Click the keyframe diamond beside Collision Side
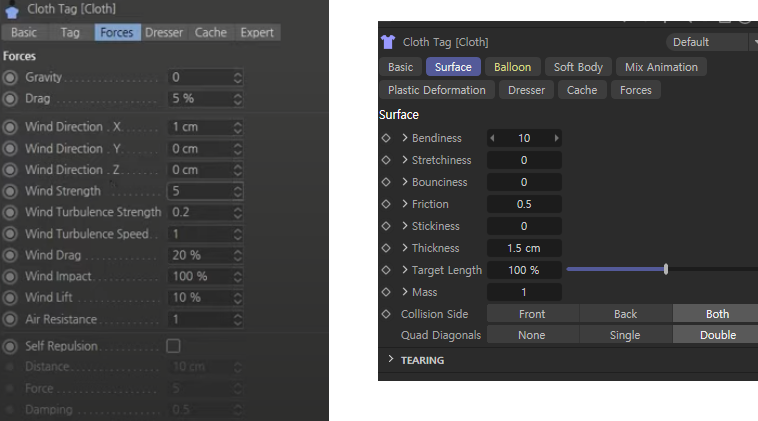758x421 pixels. [x=386, y=314]
